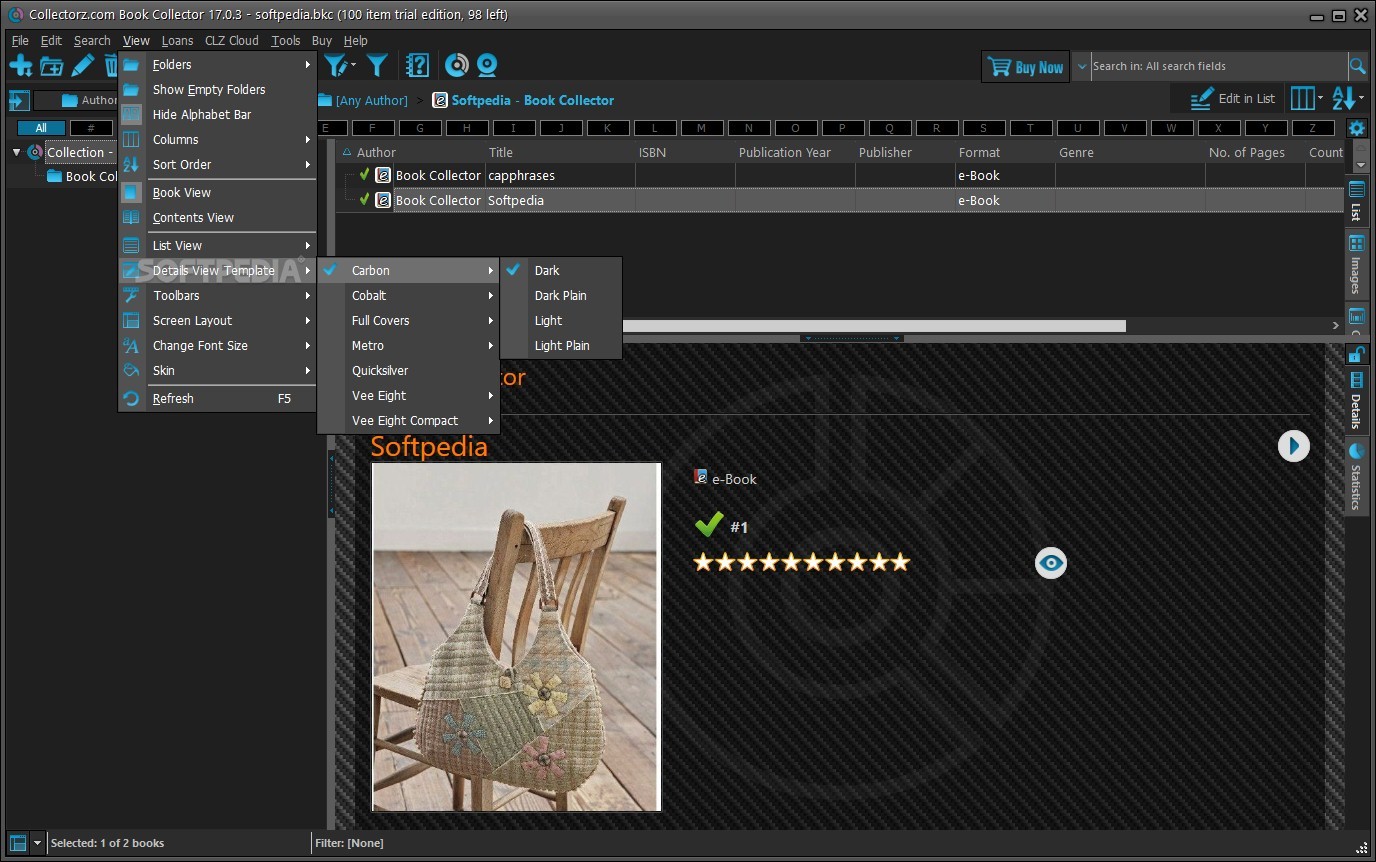1376x862 pixels.
Task: Click the Softpedia book cover image
Action: [x=516, y=637]
